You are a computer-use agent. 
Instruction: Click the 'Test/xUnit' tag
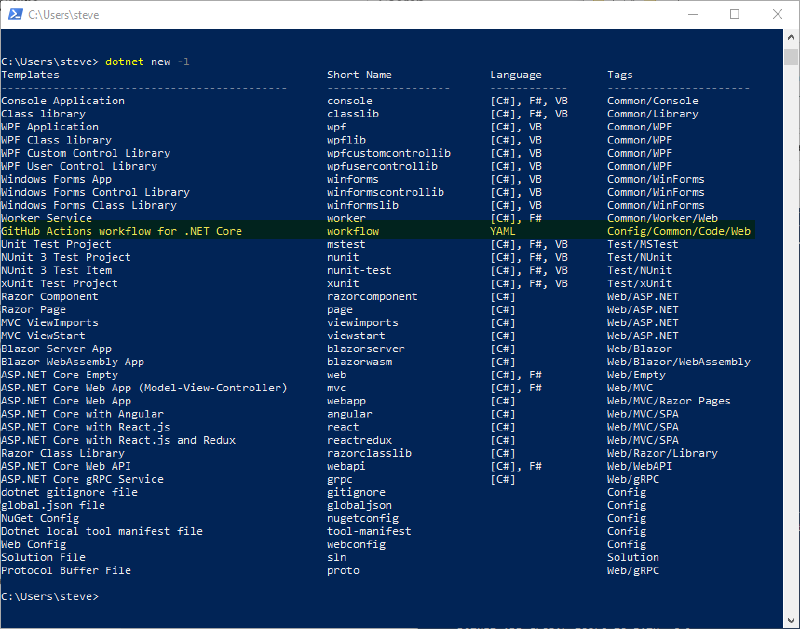point(639,284)
